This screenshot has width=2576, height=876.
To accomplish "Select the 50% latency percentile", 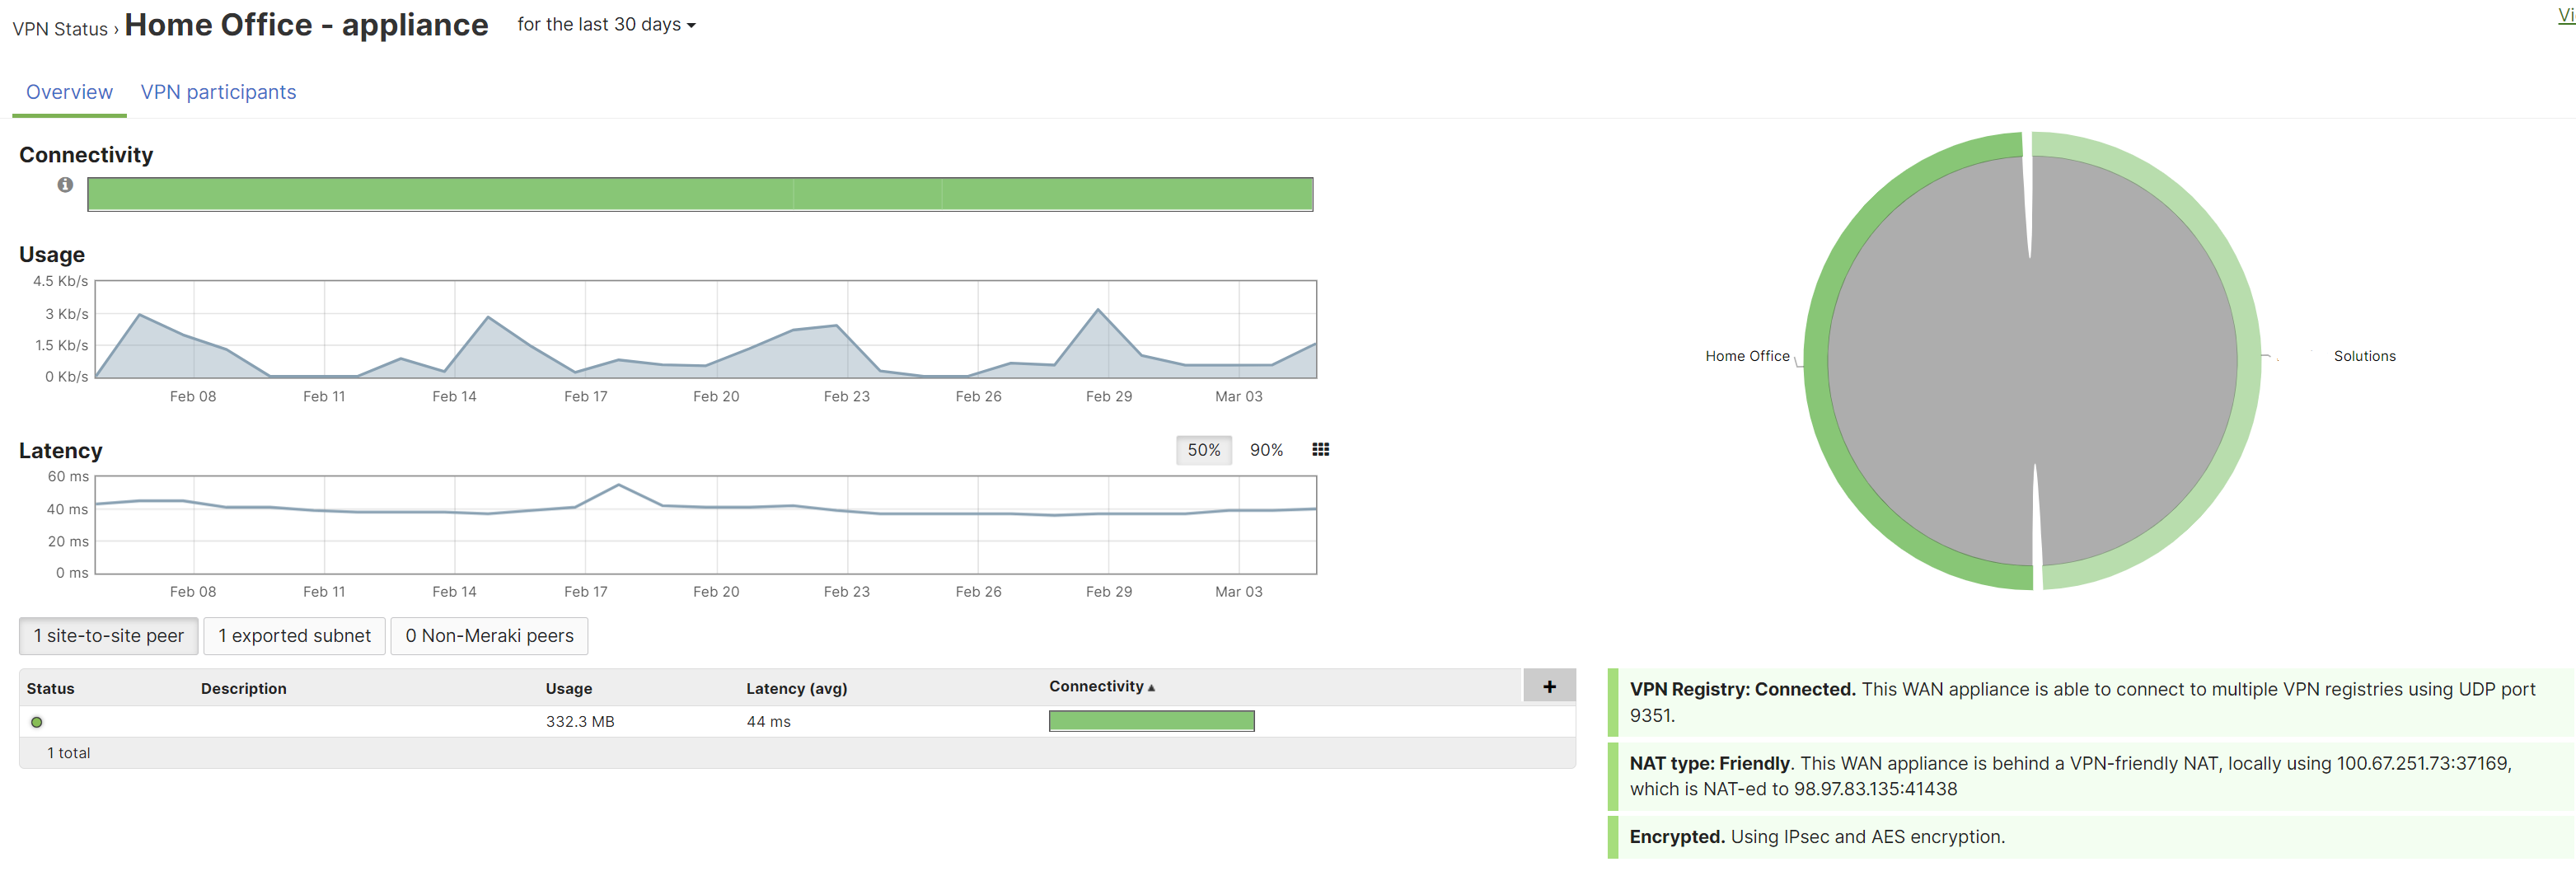I will [1203, 450].
